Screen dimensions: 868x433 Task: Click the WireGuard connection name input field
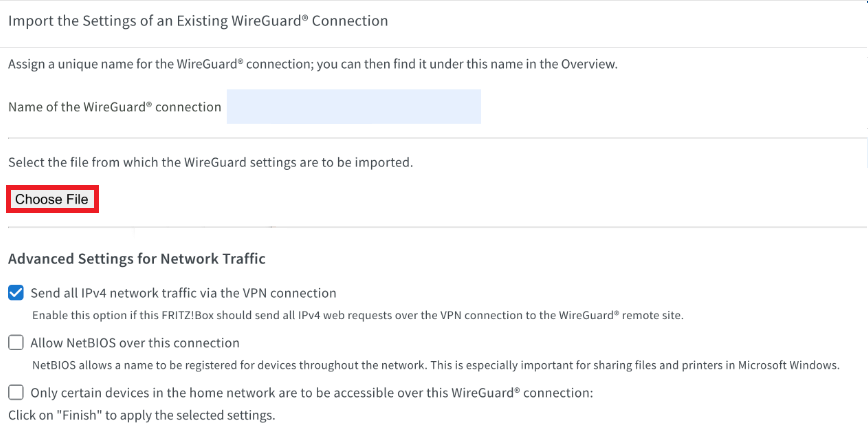click(353, 107)
